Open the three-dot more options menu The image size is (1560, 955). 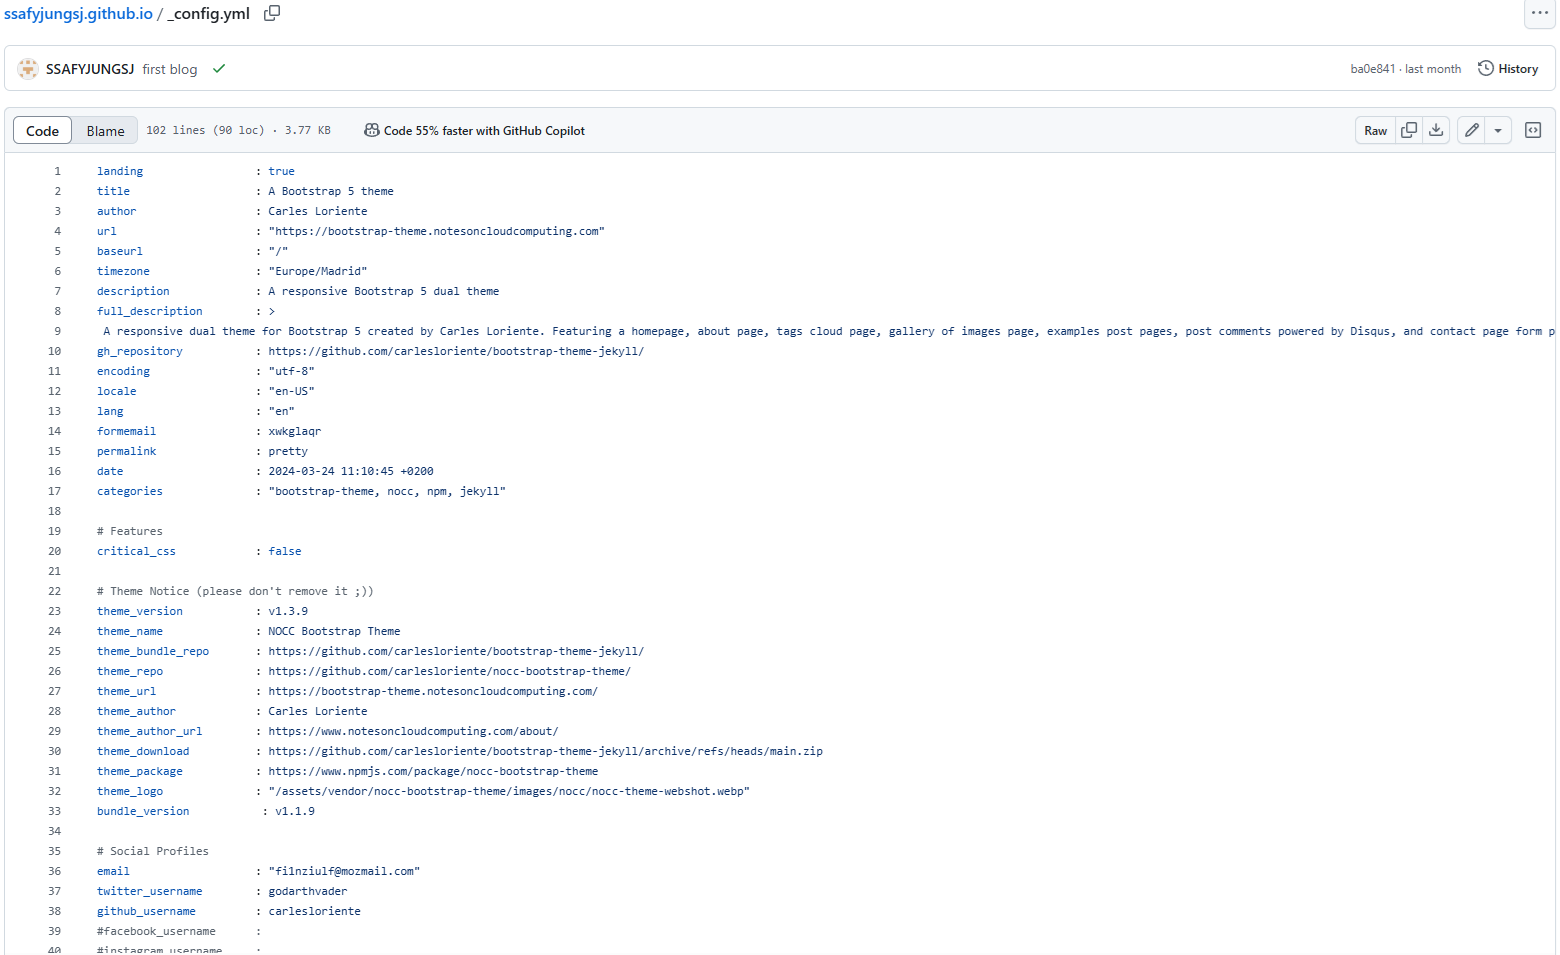1539,13
